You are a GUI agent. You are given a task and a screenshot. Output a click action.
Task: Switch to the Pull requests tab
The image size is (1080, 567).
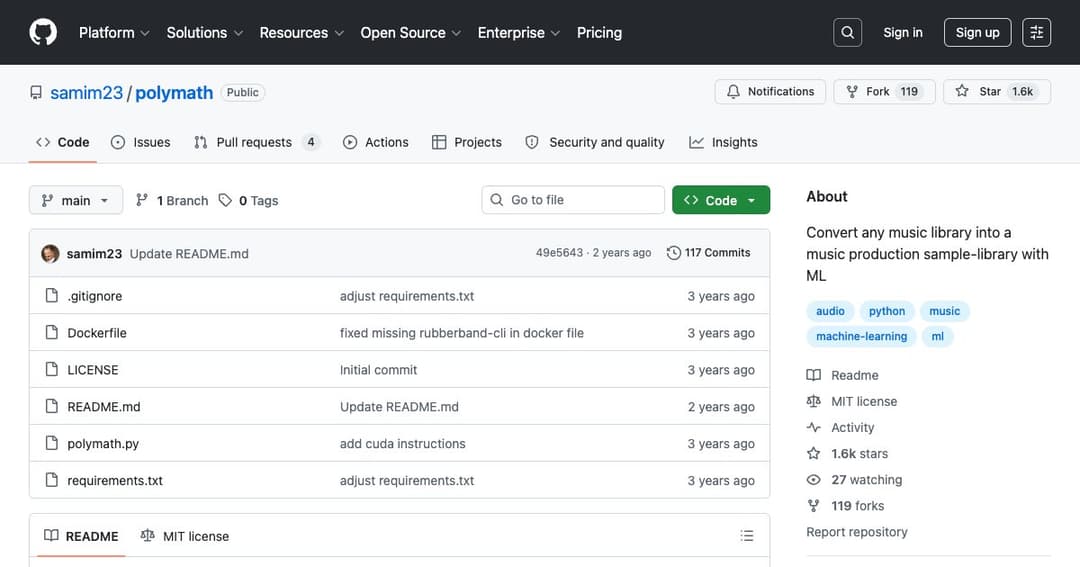tap(257, 142)
